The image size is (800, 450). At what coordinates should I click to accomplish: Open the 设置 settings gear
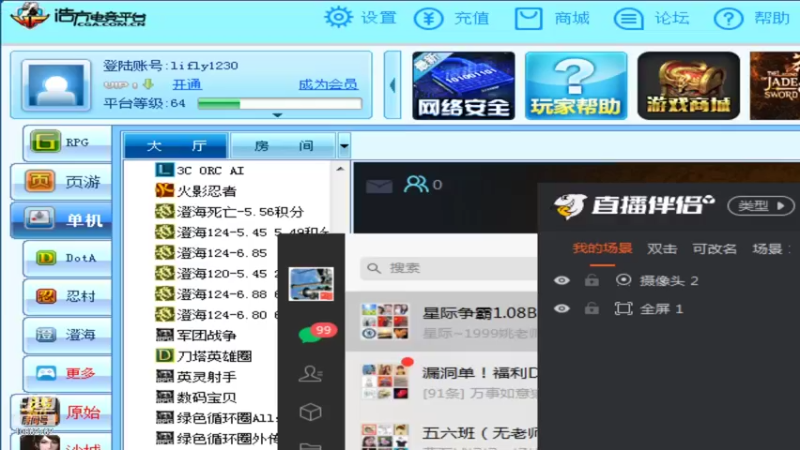click(x=338, y=18)
